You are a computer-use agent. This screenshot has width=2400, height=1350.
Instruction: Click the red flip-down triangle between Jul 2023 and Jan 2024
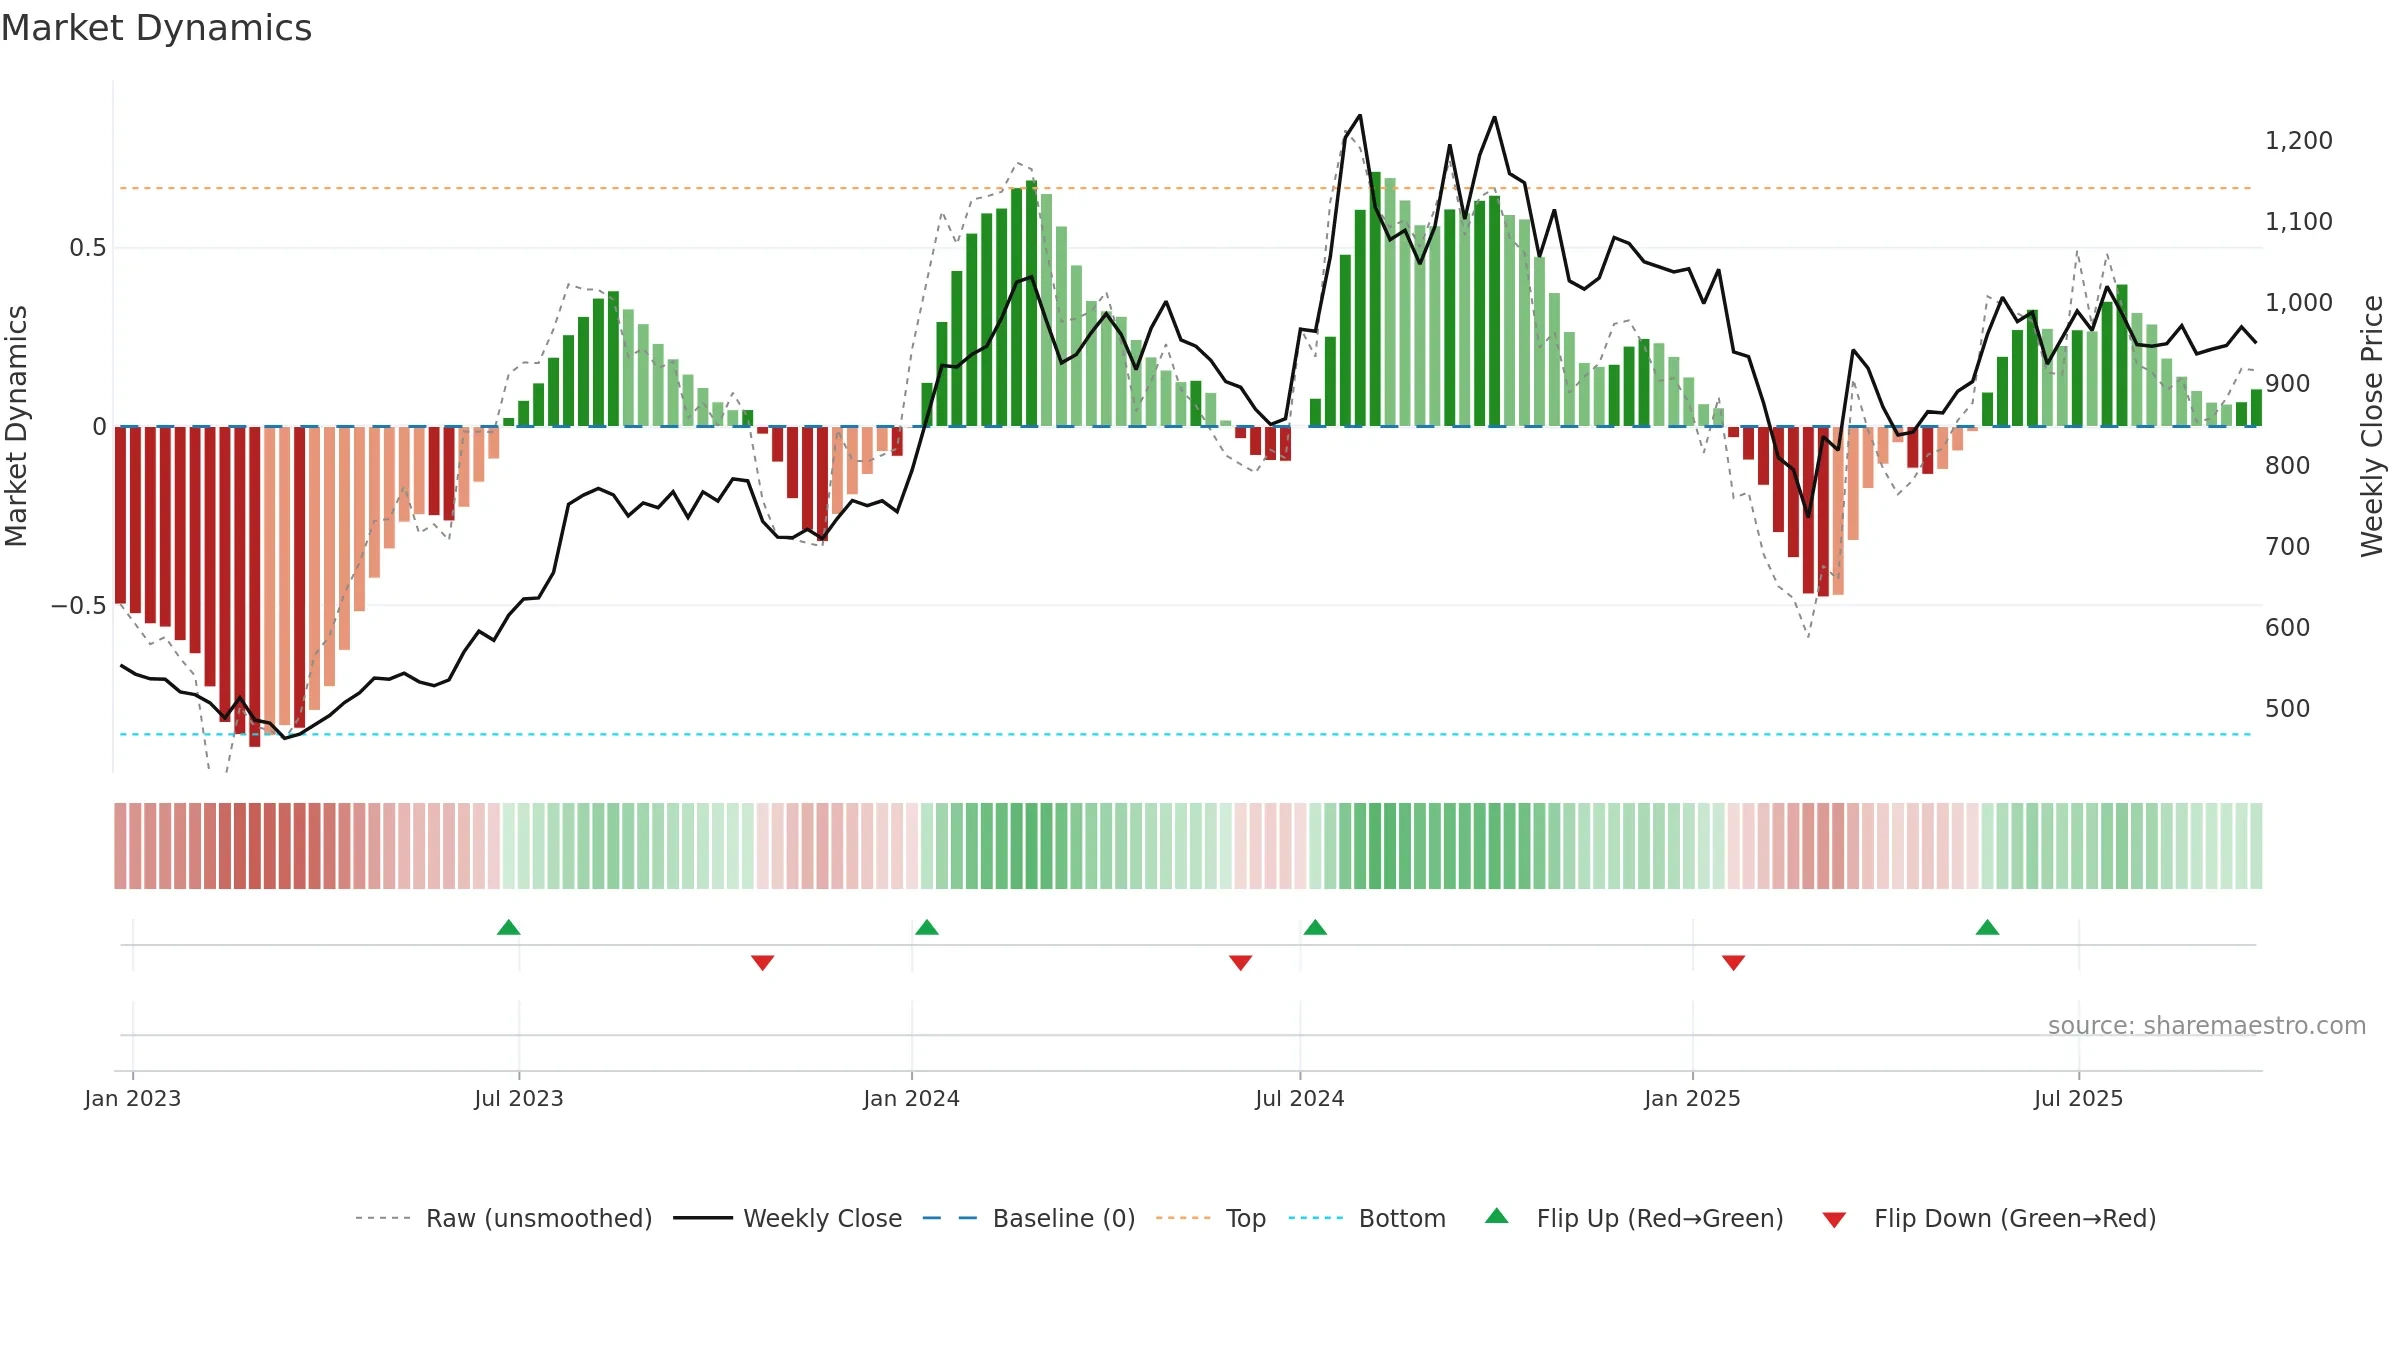click(x=763, y=962)
